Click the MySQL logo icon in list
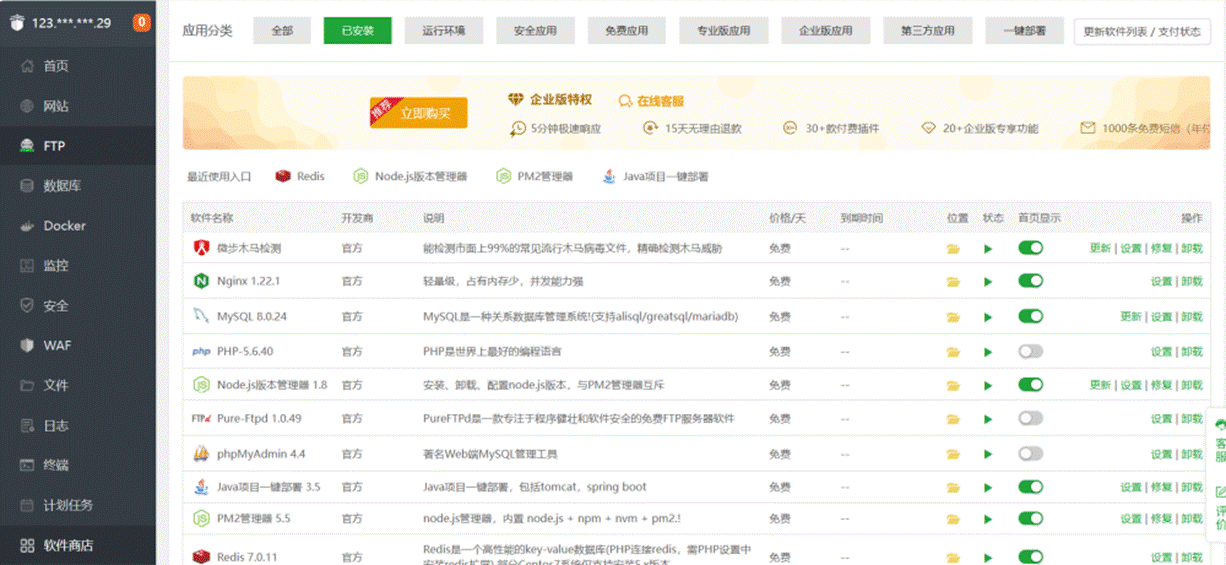 point(201,317)
